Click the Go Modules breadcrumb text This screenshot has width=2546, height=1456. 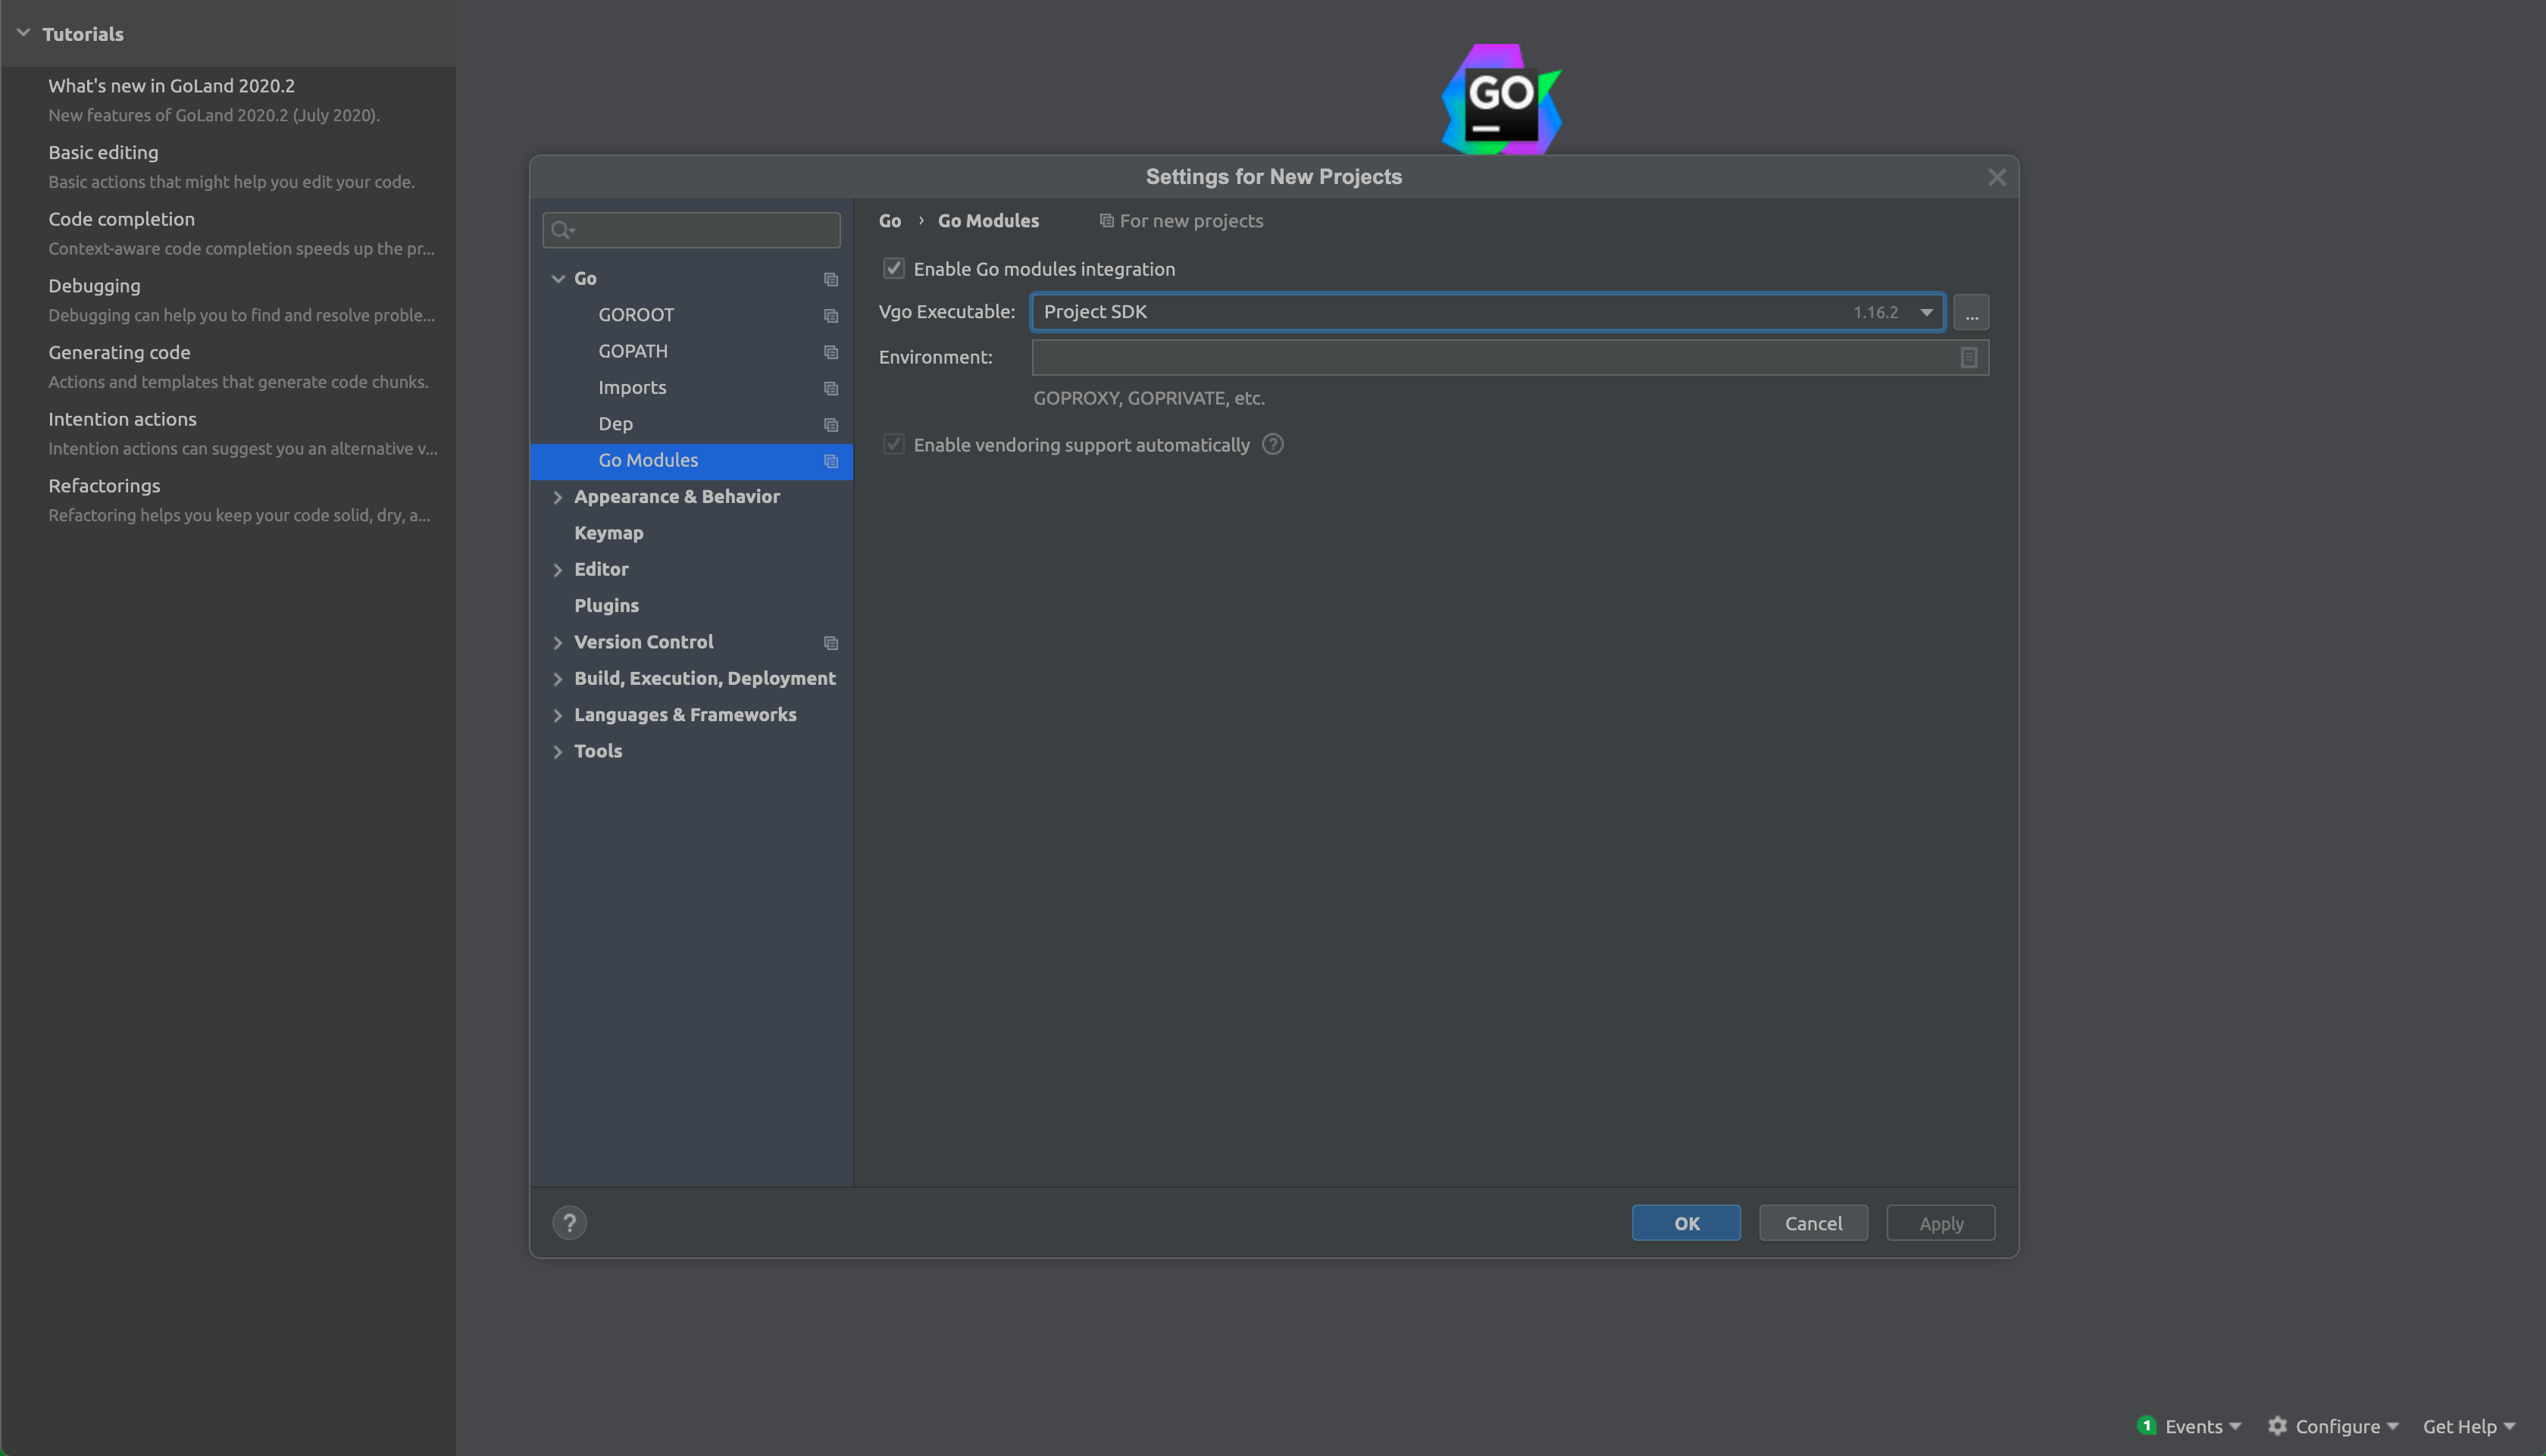(x=988, y=221)
